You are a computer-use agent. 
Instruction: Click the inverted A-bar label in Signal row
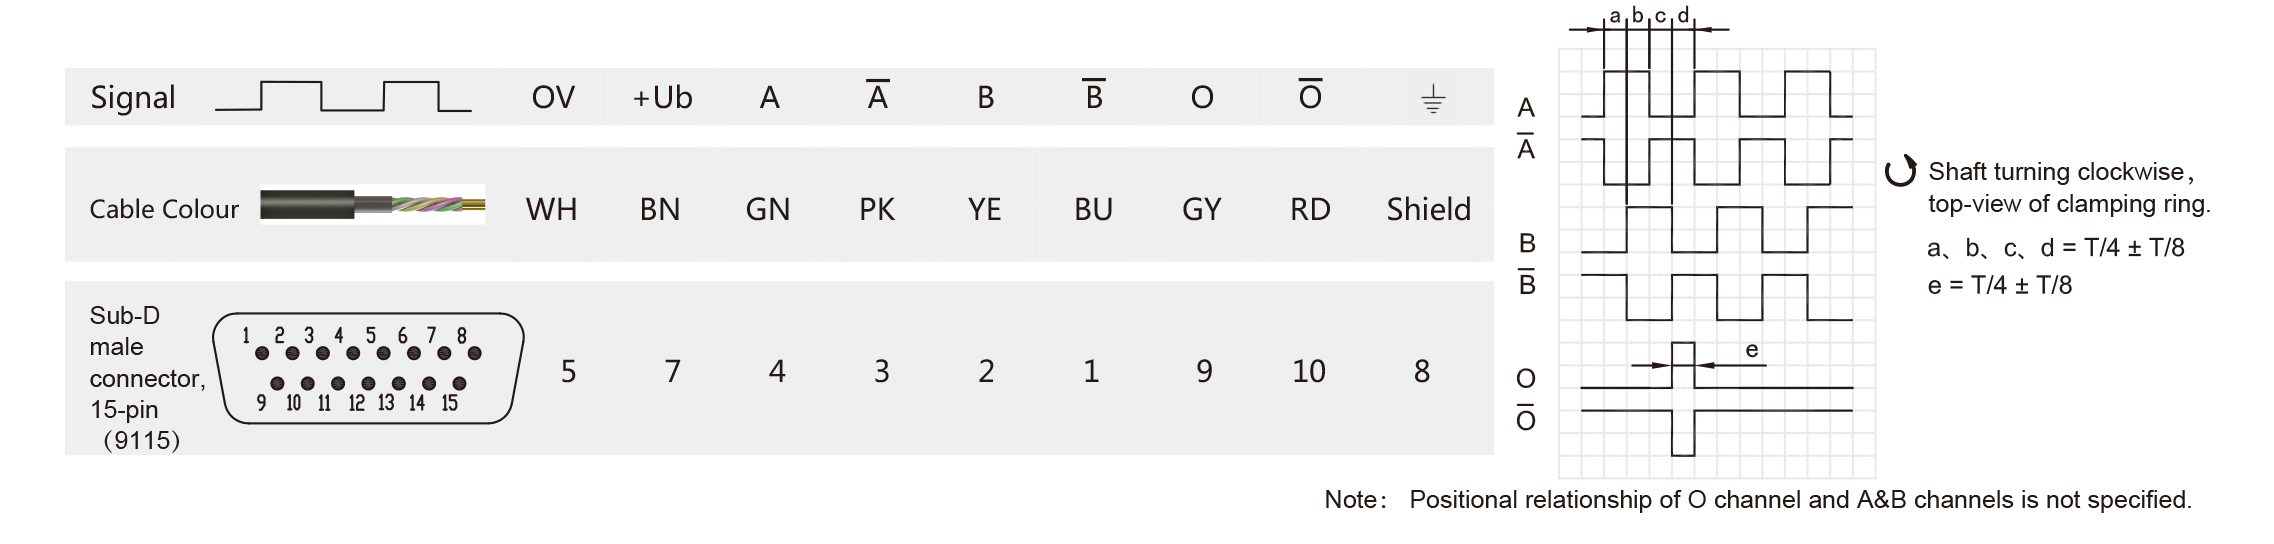pos(877,95)
